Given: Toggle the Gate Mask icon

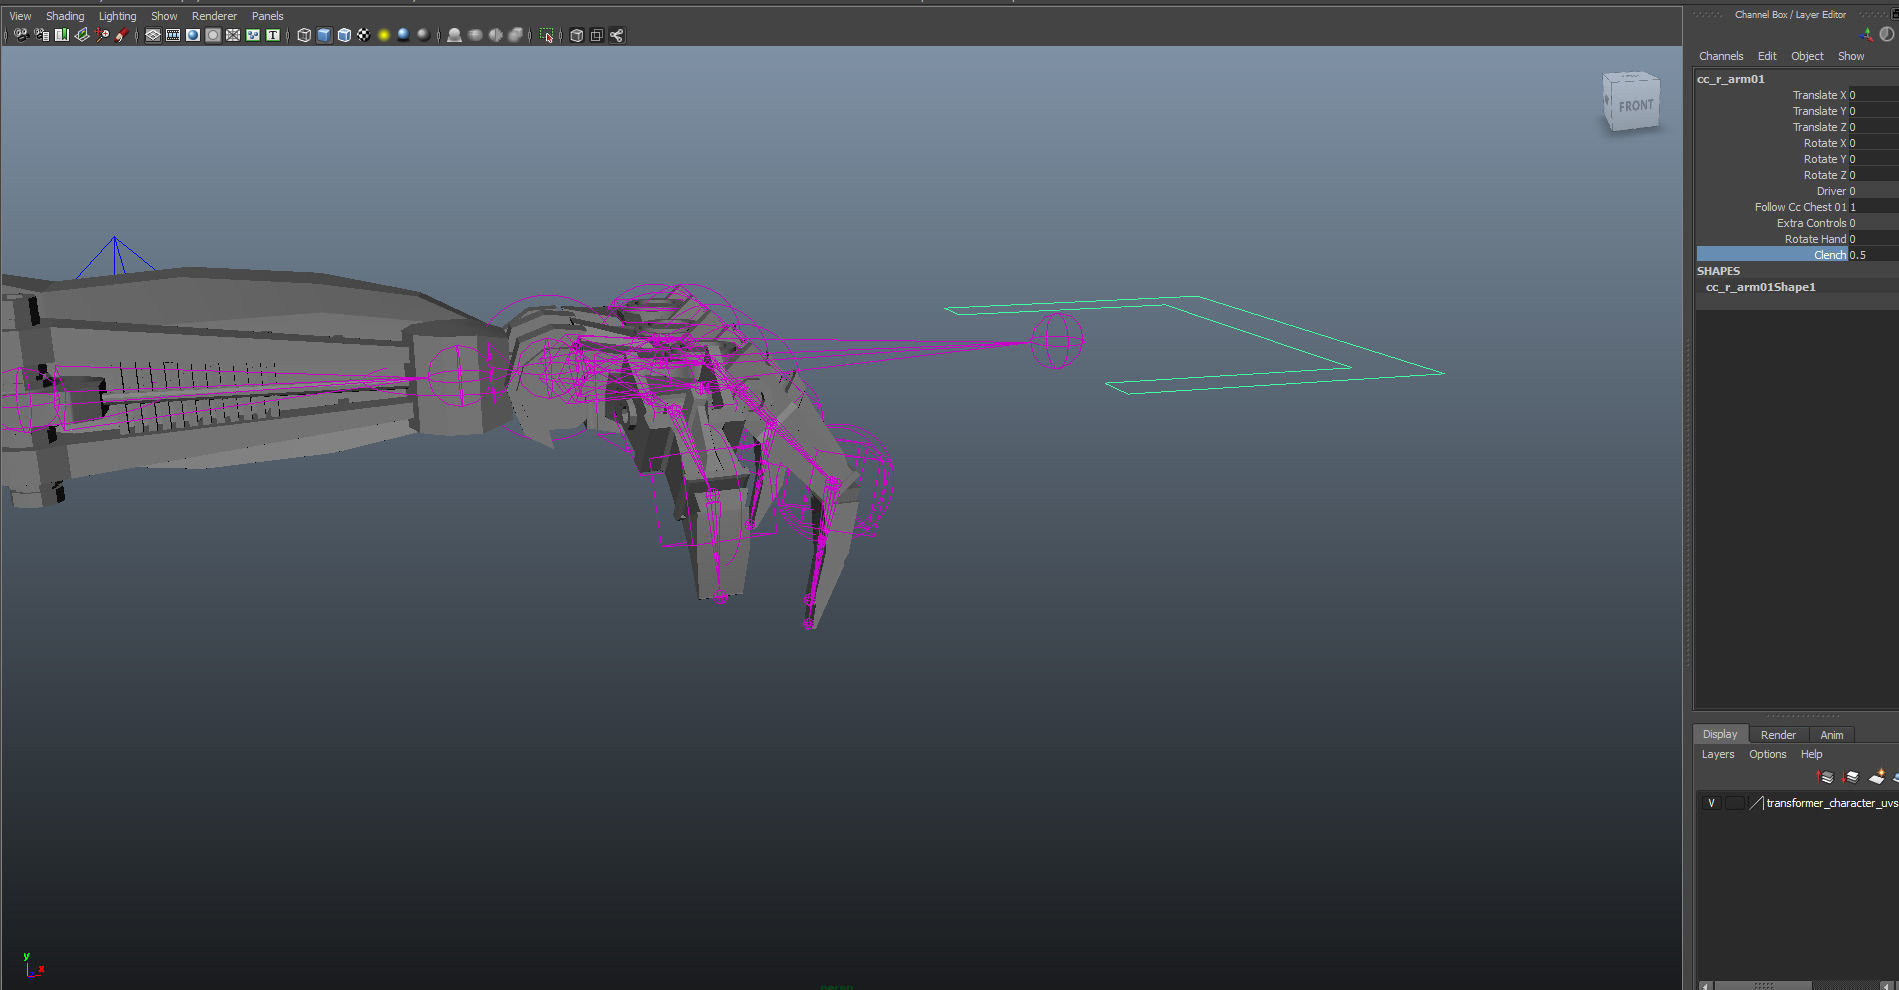Looking at the screenshot, I should click(x=213, y=35).
